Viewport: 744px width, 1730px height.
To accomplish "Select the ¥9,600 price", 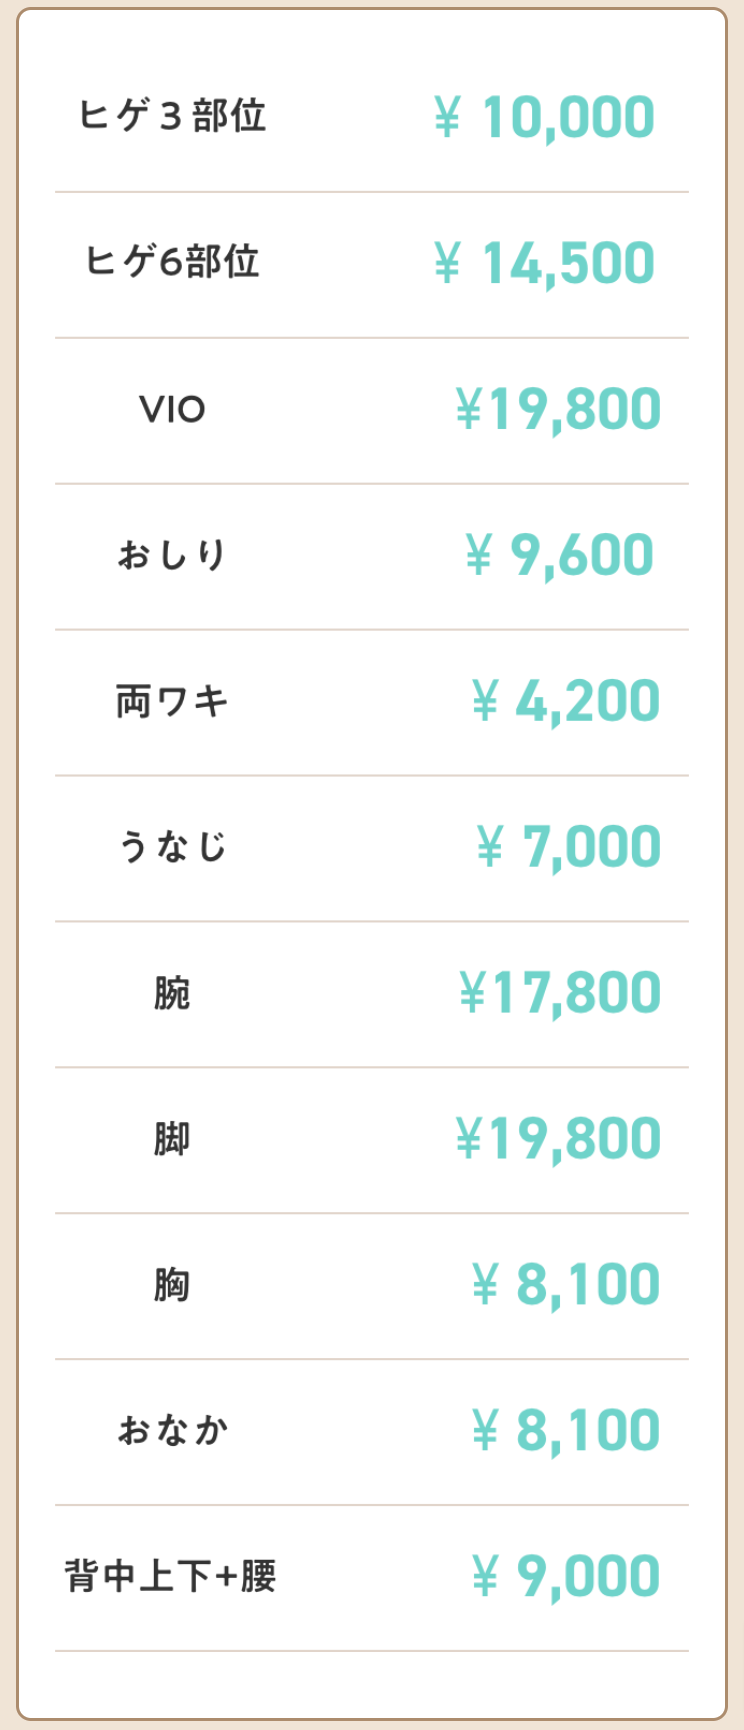I will pyautogui.click(x=560, y=555).
